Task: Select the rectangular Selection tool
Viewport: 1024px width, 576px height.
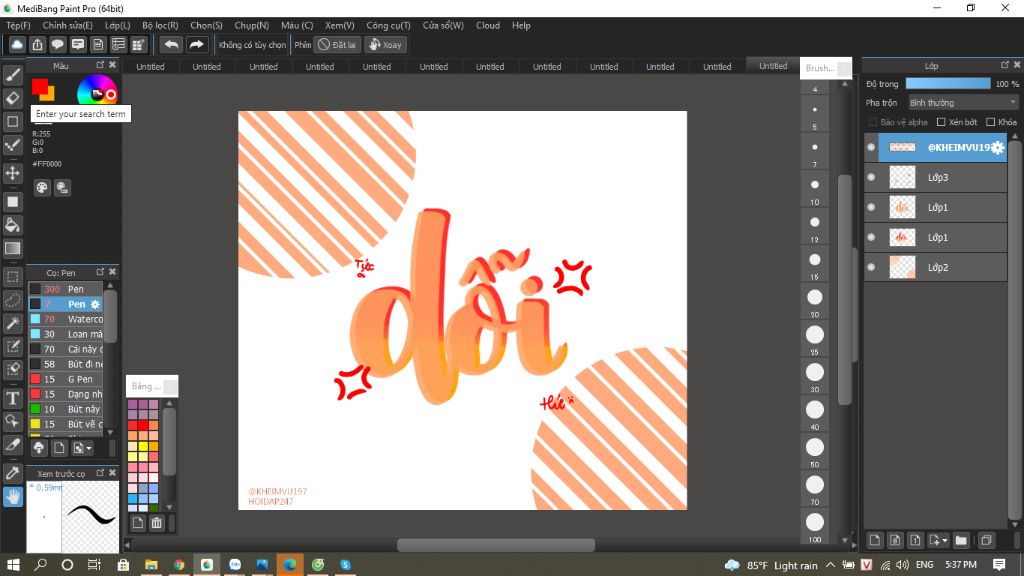Action: pos(12,277)
